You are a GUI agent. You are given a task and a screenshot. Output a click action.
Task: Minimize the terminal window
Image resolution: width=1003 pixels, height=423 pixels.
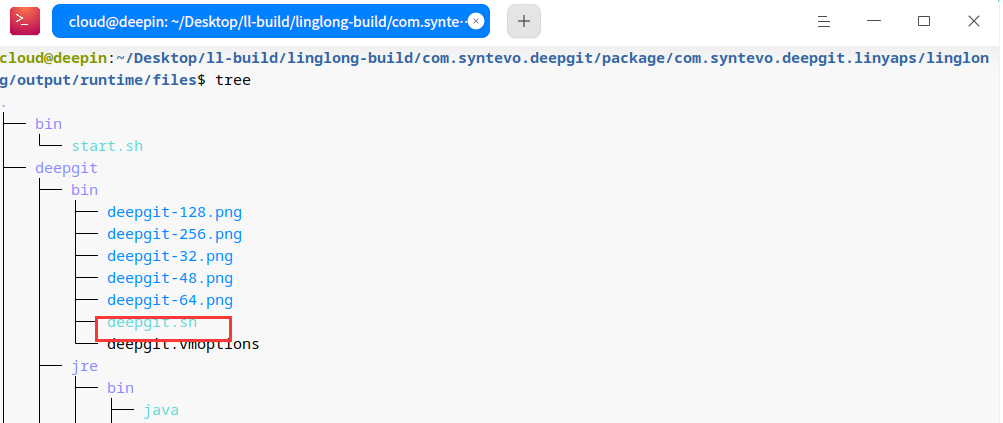[874, 21]
